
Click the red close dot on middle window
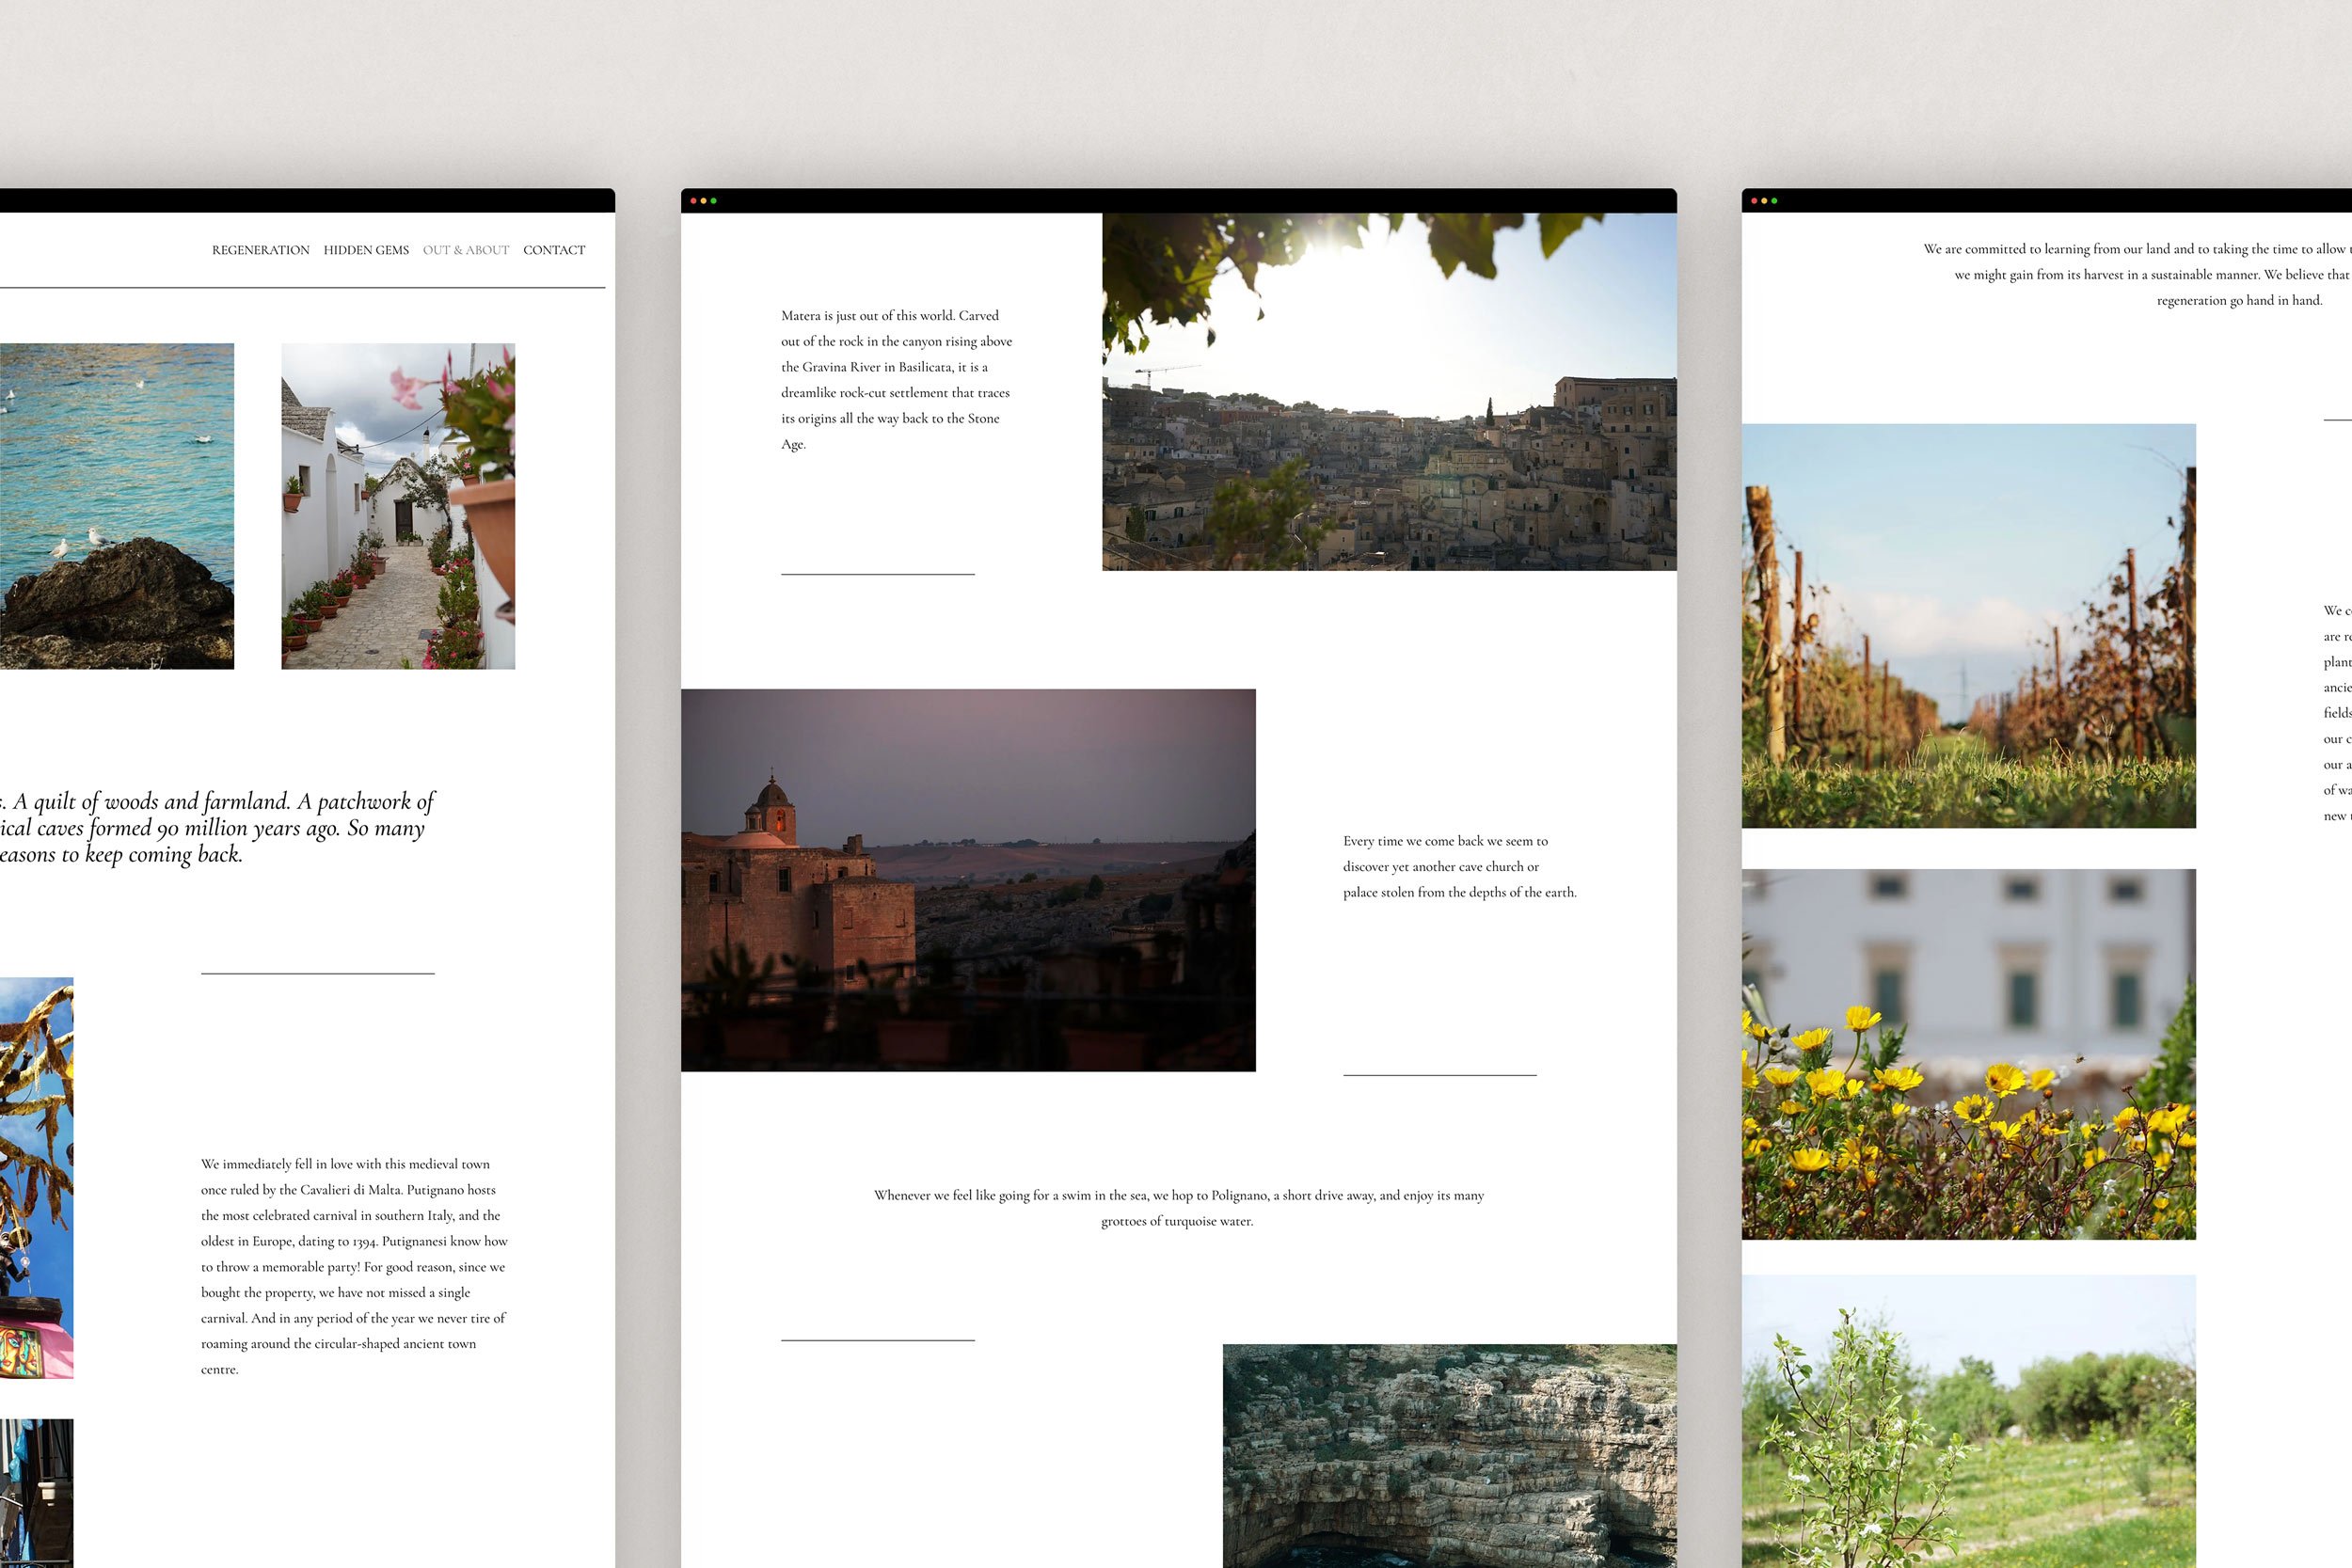point(694,201)
